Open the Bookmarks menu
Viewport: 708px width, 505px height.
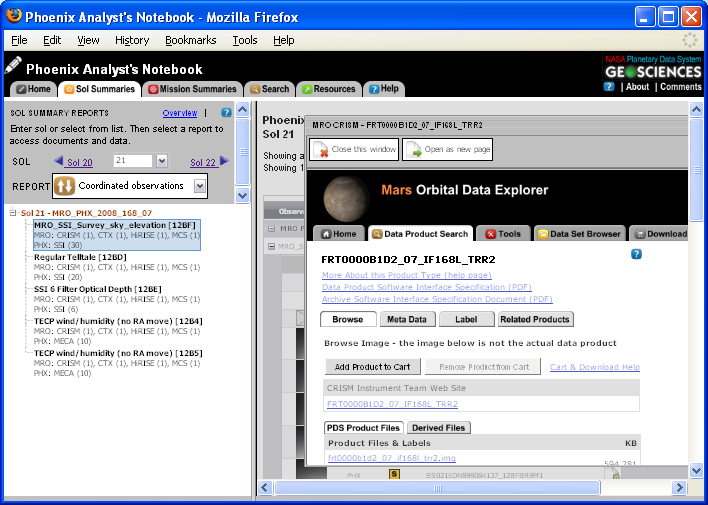click(190, 40)
